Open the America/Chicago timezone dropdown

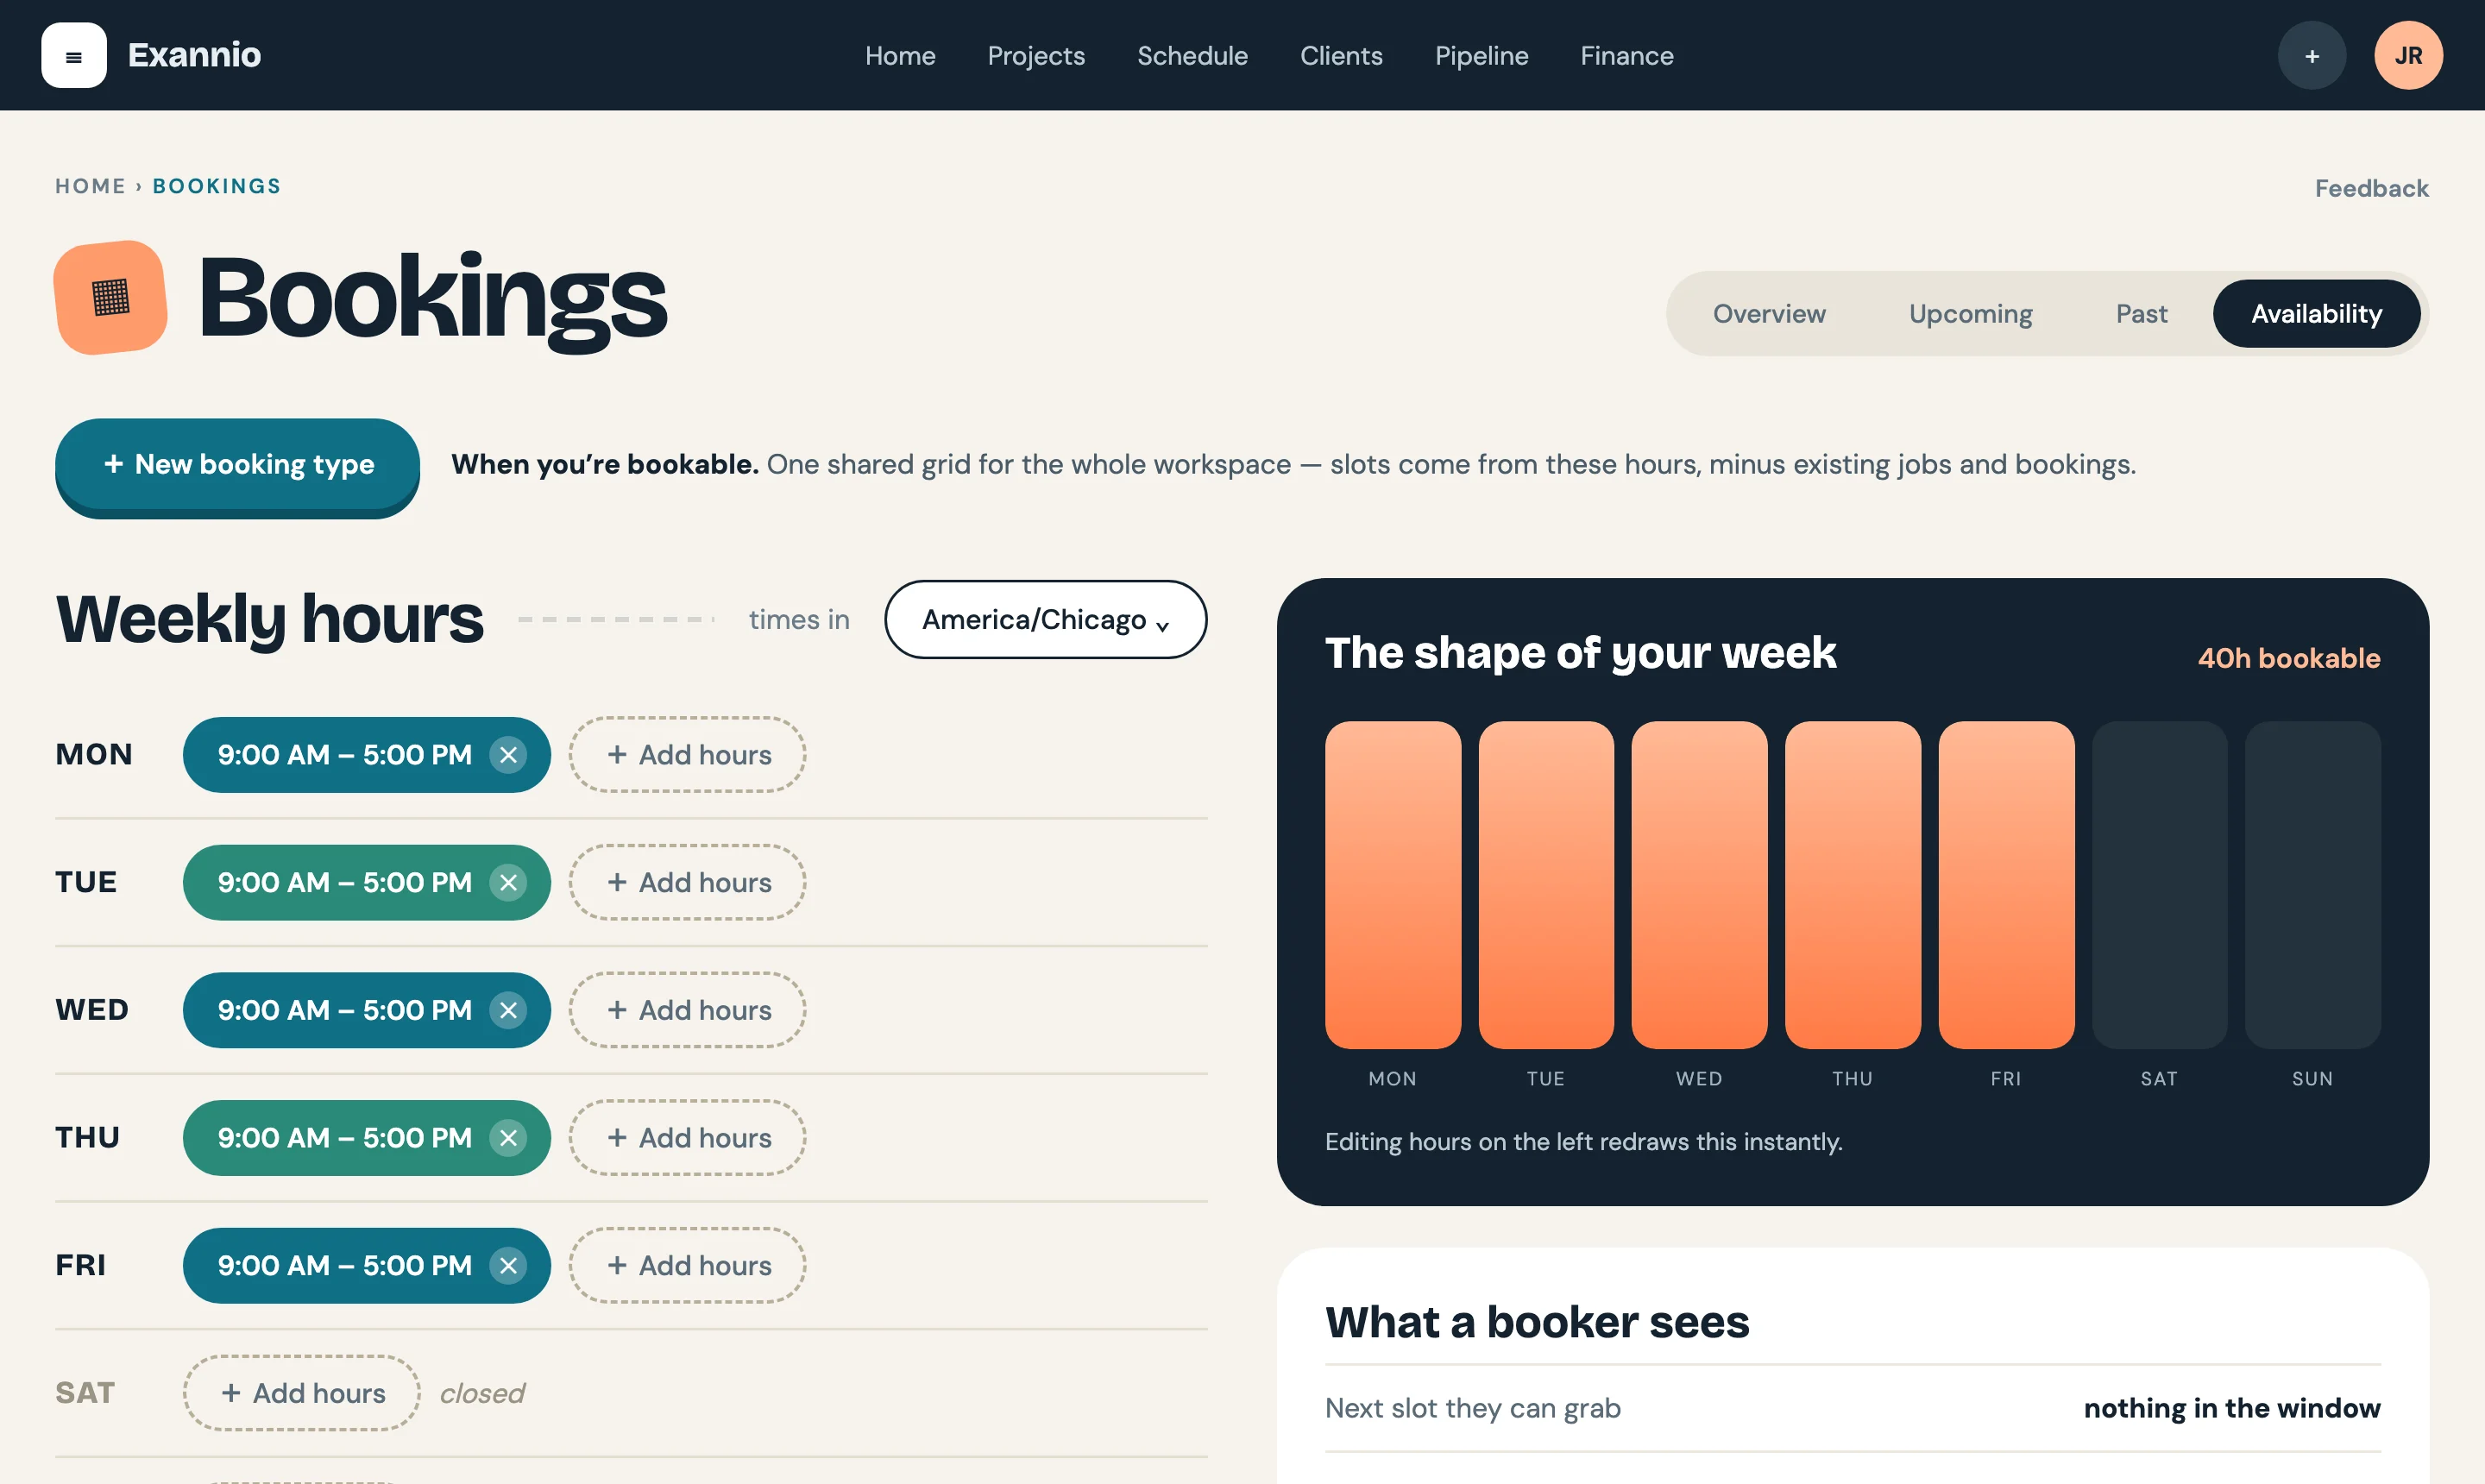[x=1045, y=620]
